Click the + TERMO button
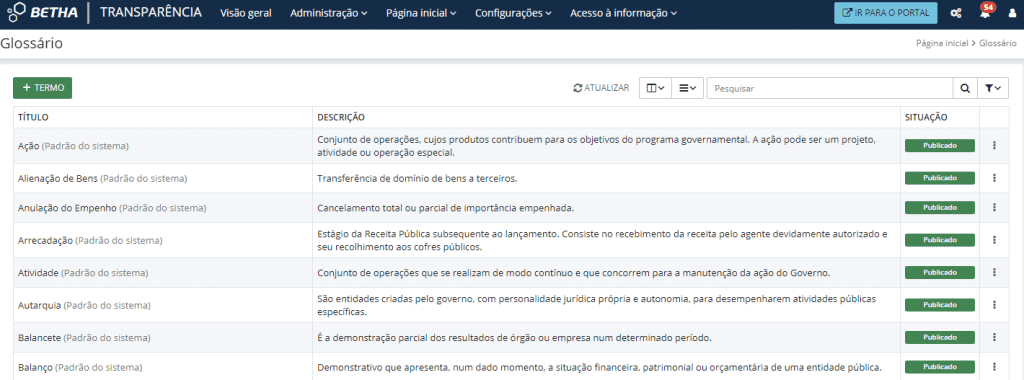1024x380 pixels. point(42,88)
